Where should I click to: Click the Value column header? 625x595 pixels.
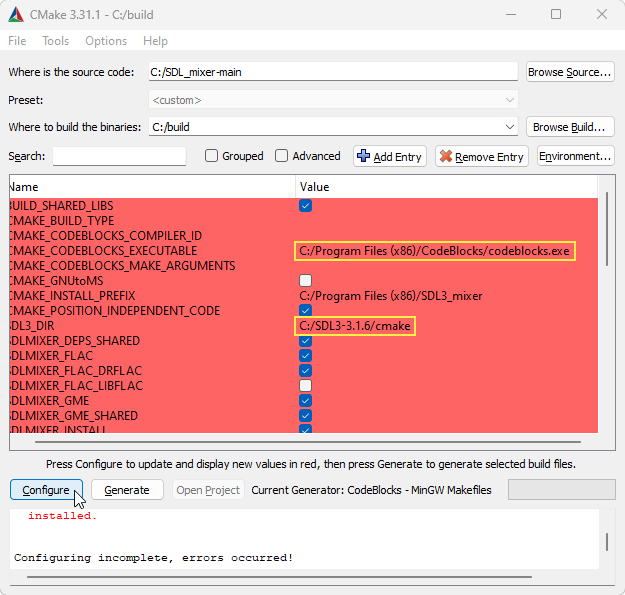pos(446,187)
